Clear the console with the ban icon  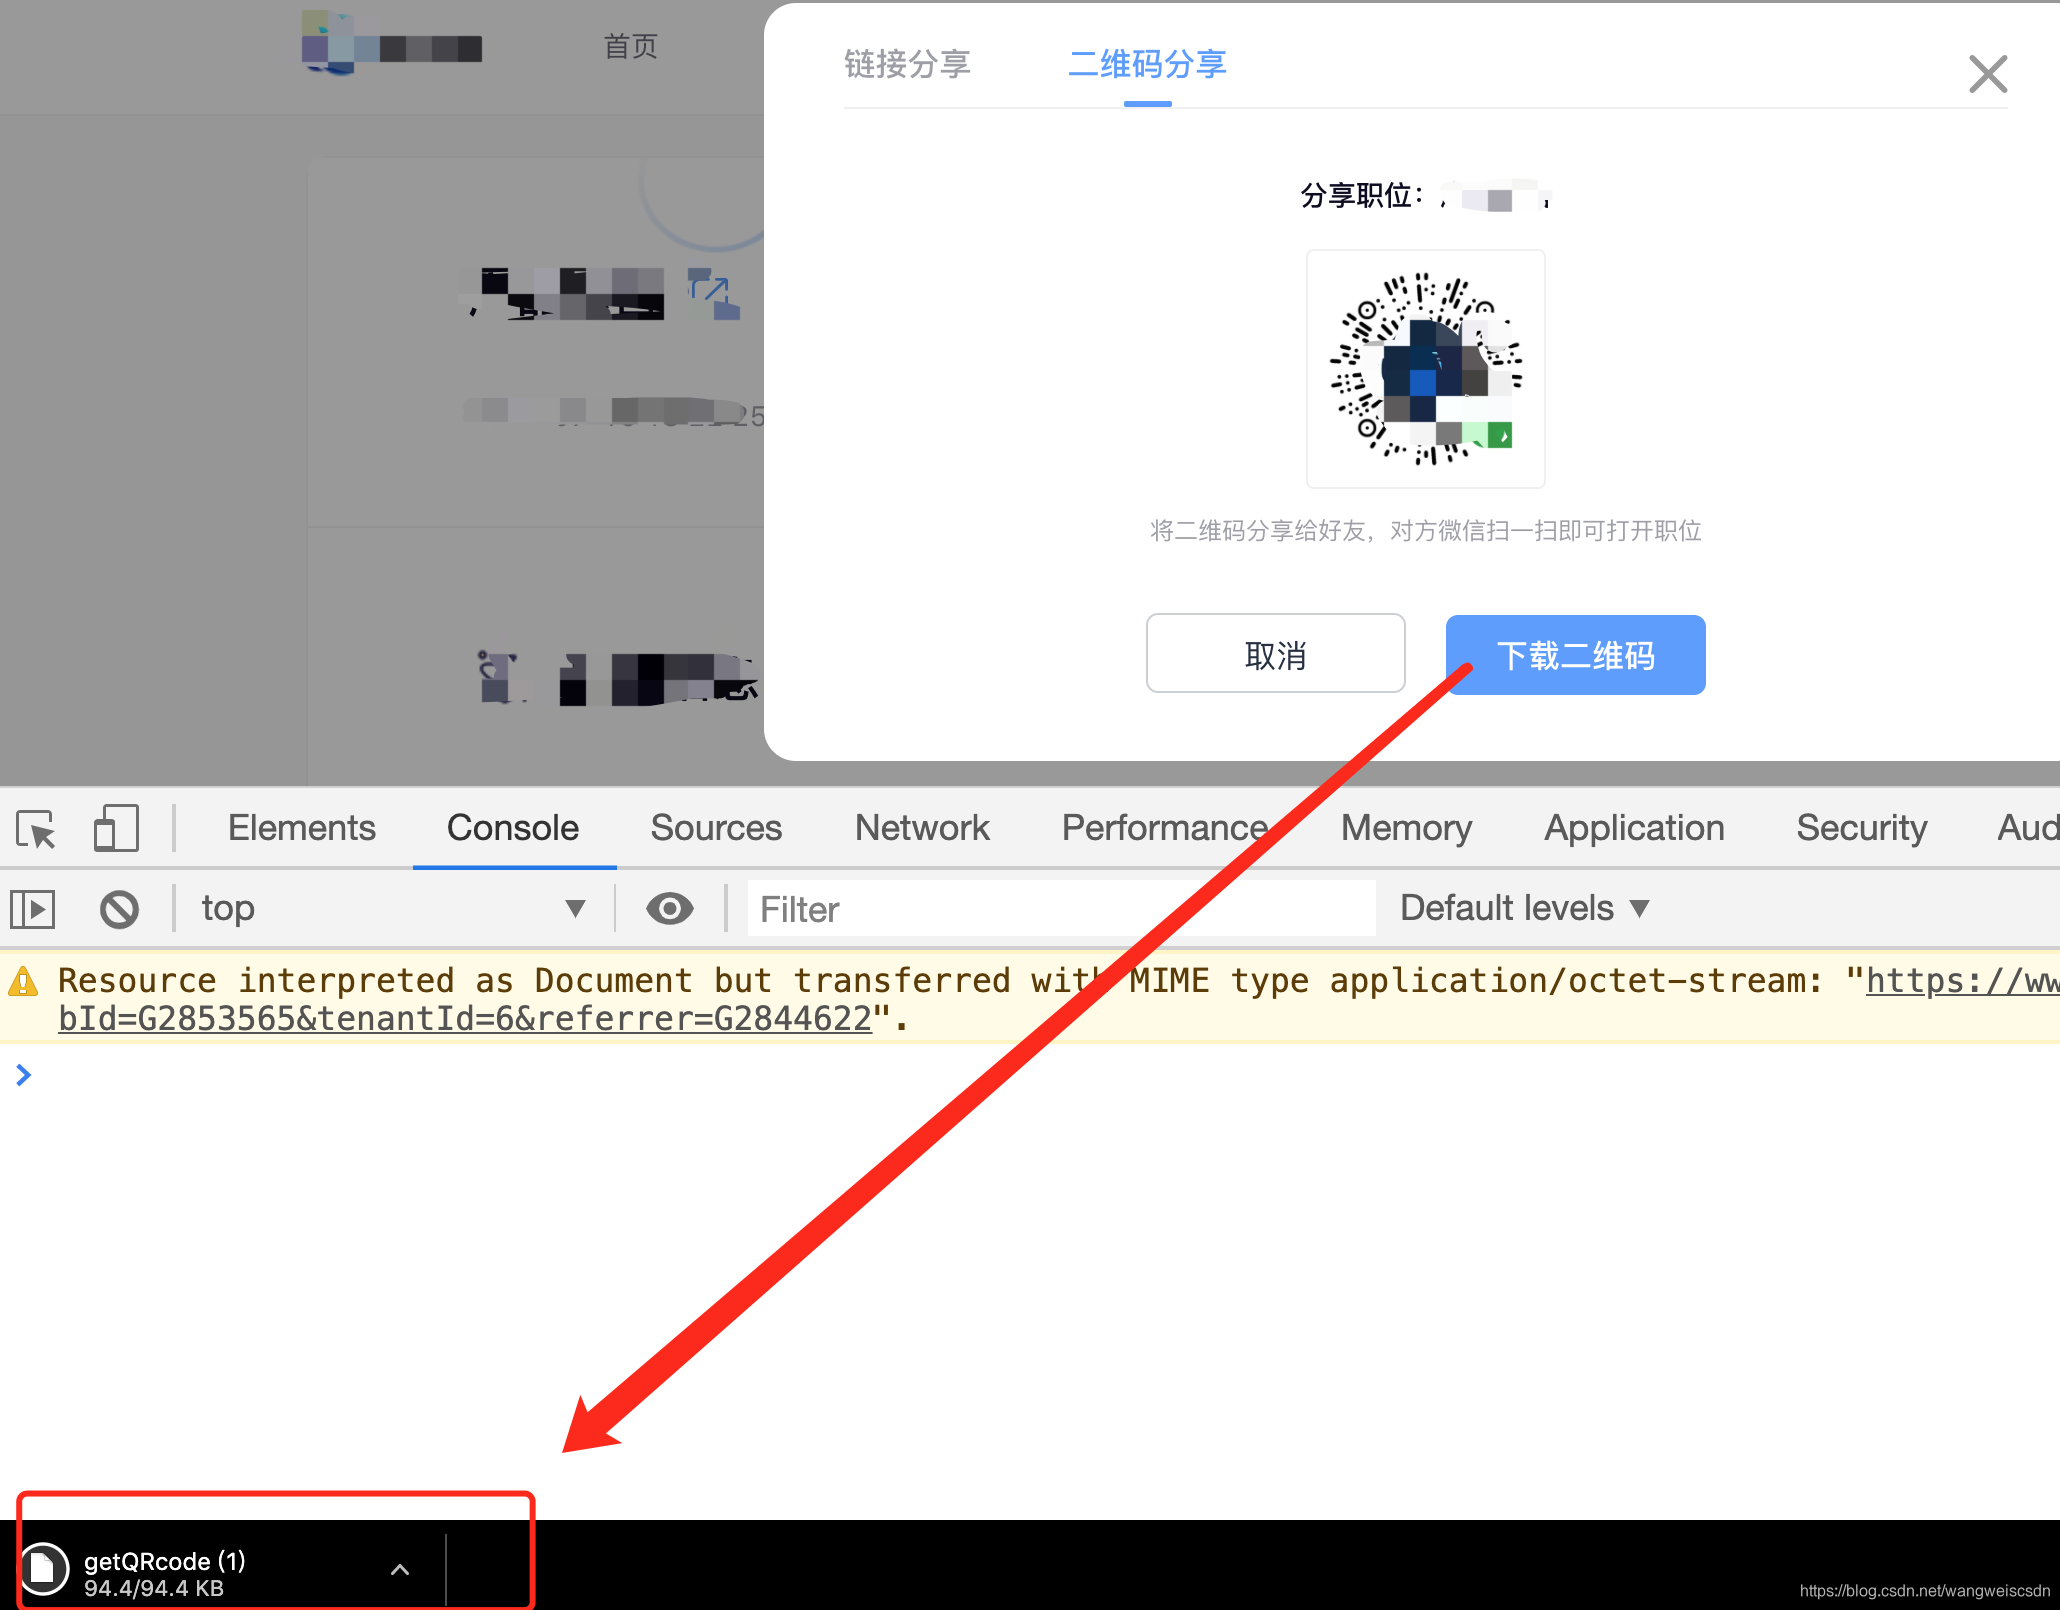(119, 909)
